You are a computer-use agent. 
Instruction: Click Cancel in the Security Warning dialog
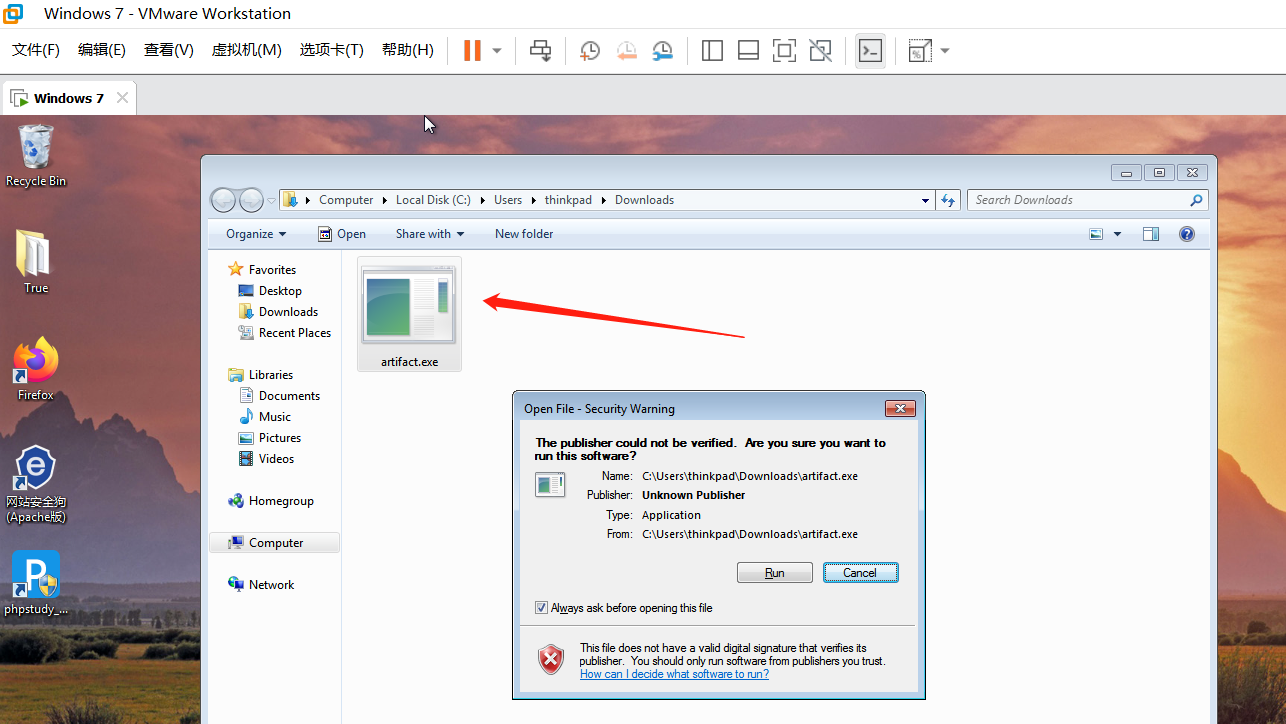(861, 573)
